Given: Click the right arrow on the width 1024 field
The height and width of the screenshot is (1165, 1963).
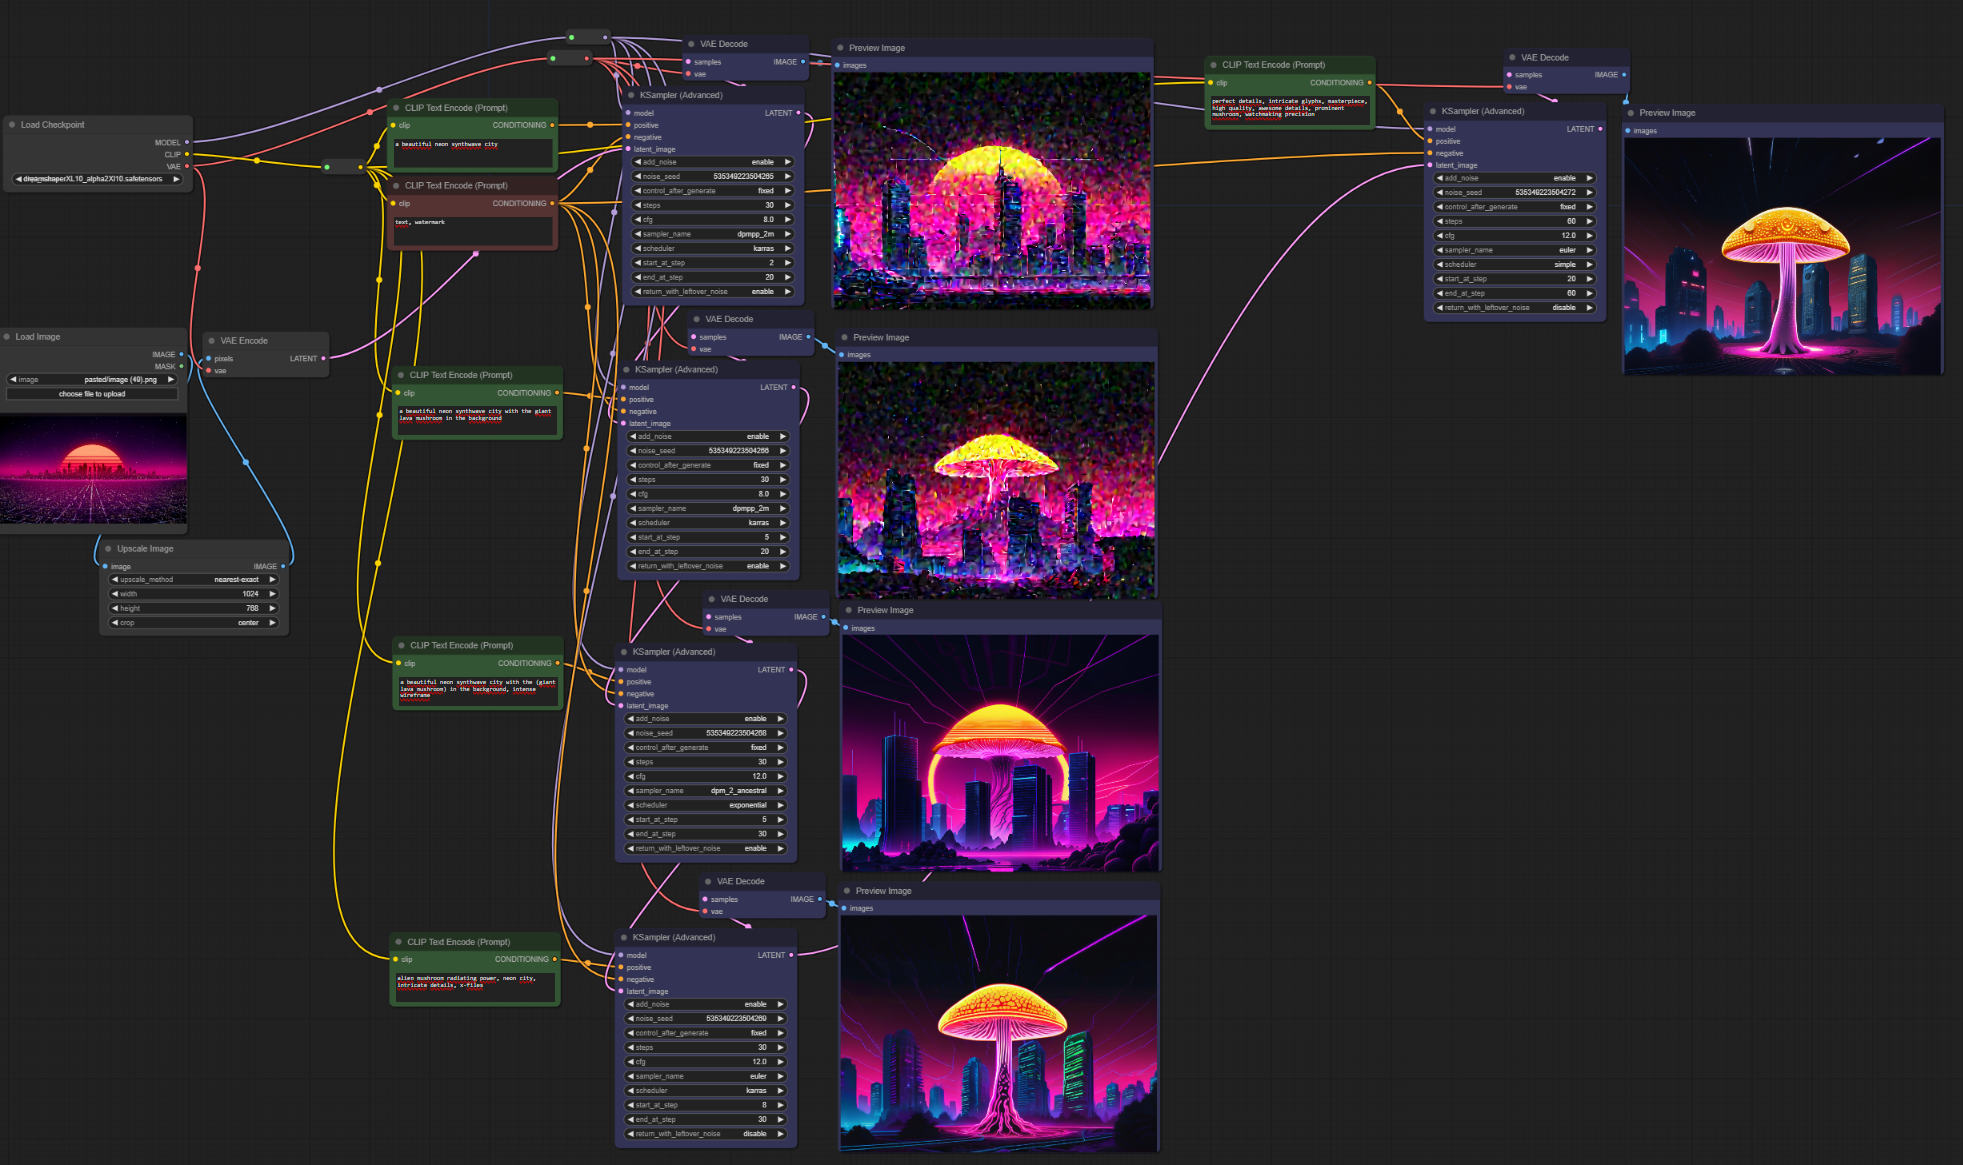Looking at the screenshot, I should (x=272, y=594).
